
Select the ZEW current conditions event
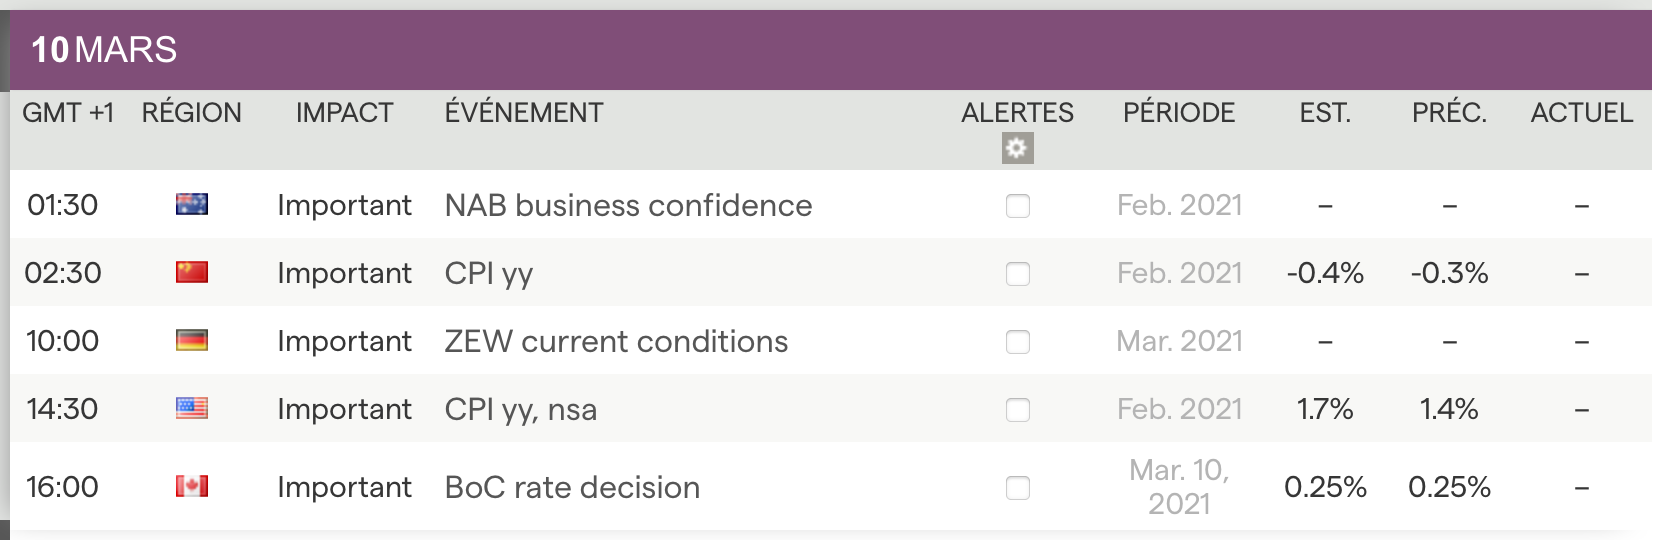[616, 341]
